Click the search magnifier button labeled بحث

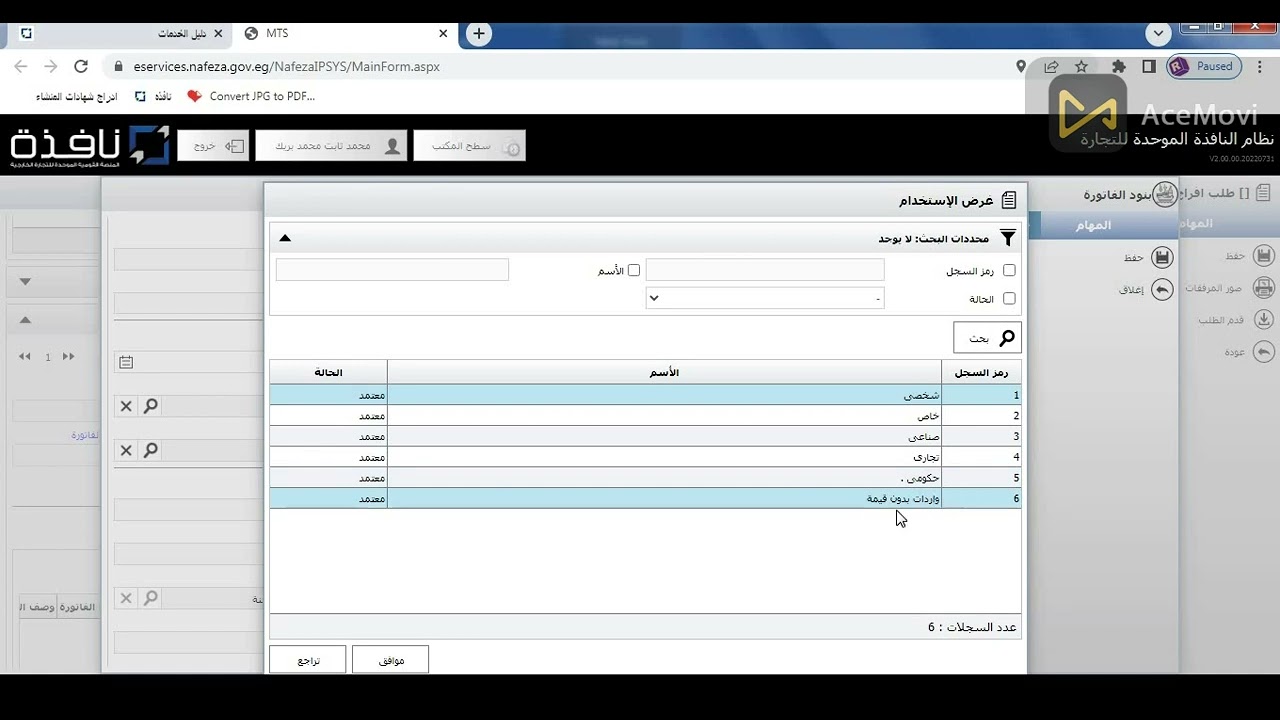[987, 338]
